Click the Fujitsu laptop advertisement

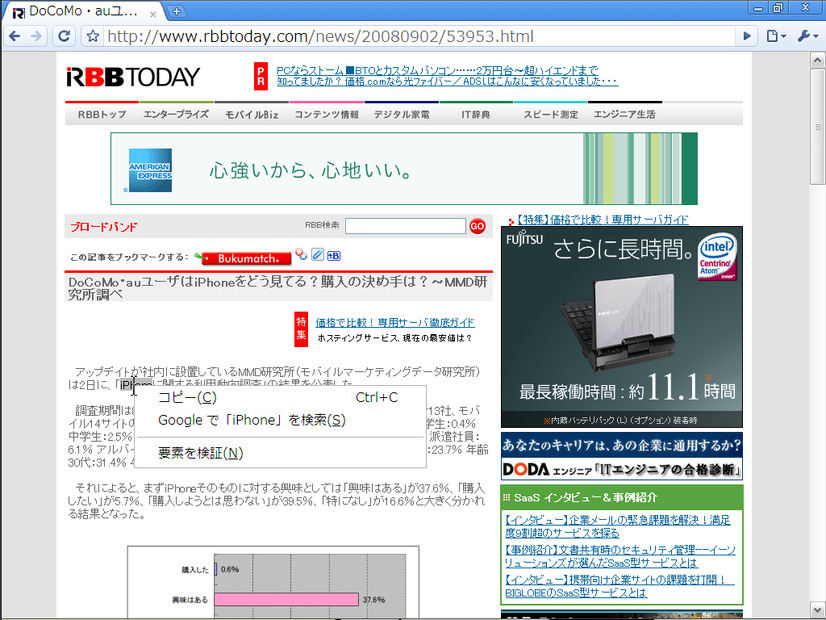click(x=622, y=327)
